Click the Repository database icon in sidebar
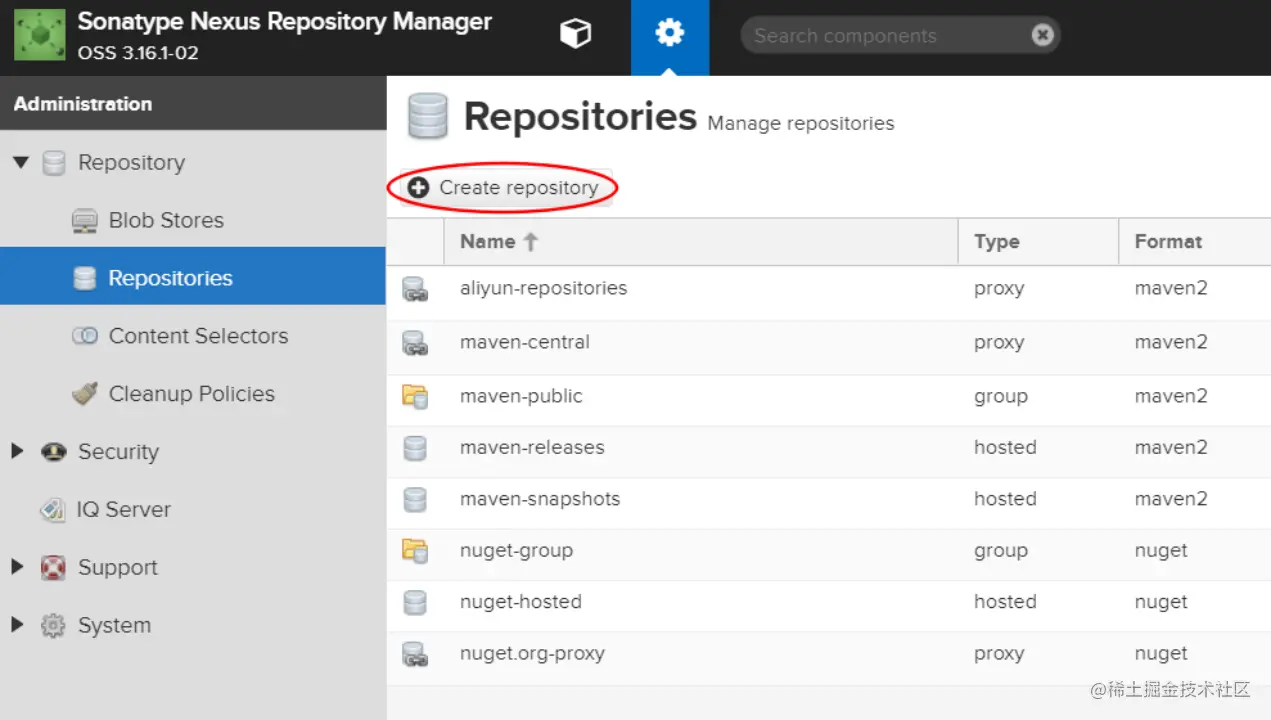This screenshot has width=1271, height=720. 54,163
